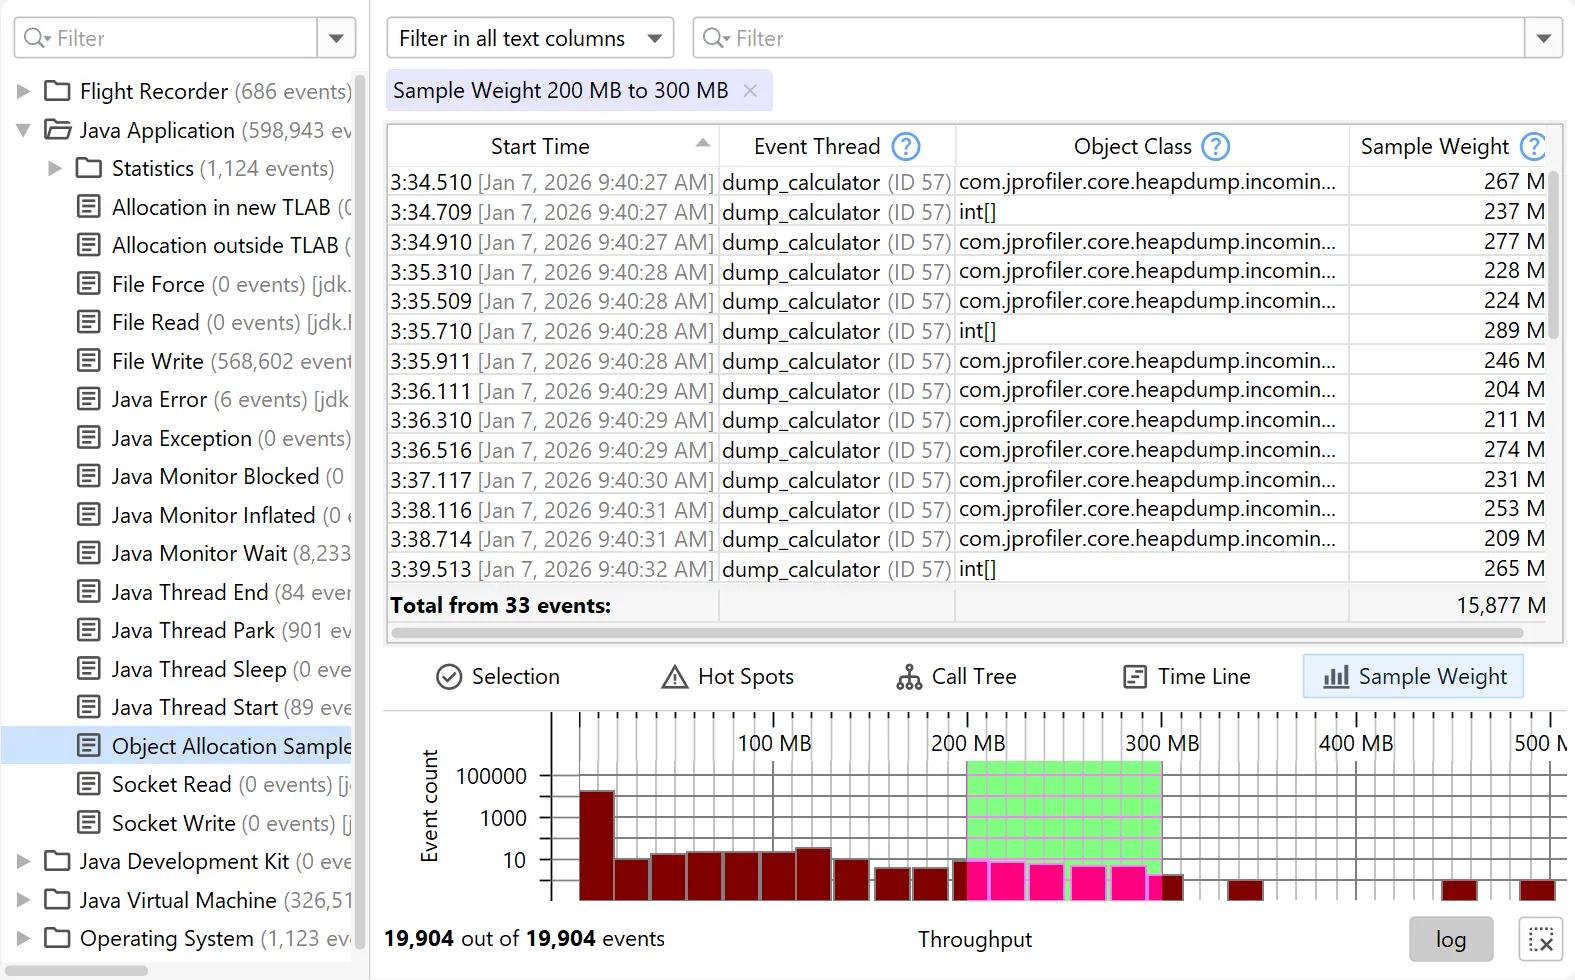The height and width of the screenshot is (980, 1575).
Task: Select the event row with weight 289 M
Action: (x=967, y=331)
